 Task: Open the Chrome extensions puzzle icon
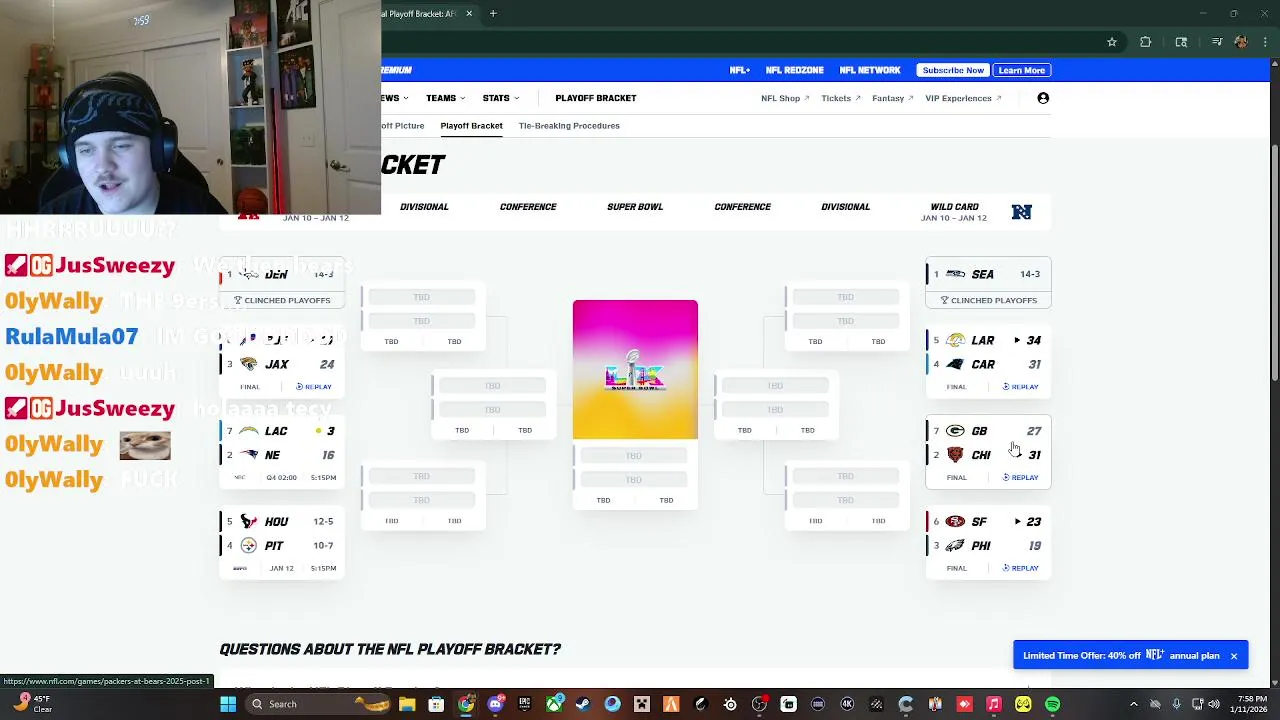[x=1146, y=42]
